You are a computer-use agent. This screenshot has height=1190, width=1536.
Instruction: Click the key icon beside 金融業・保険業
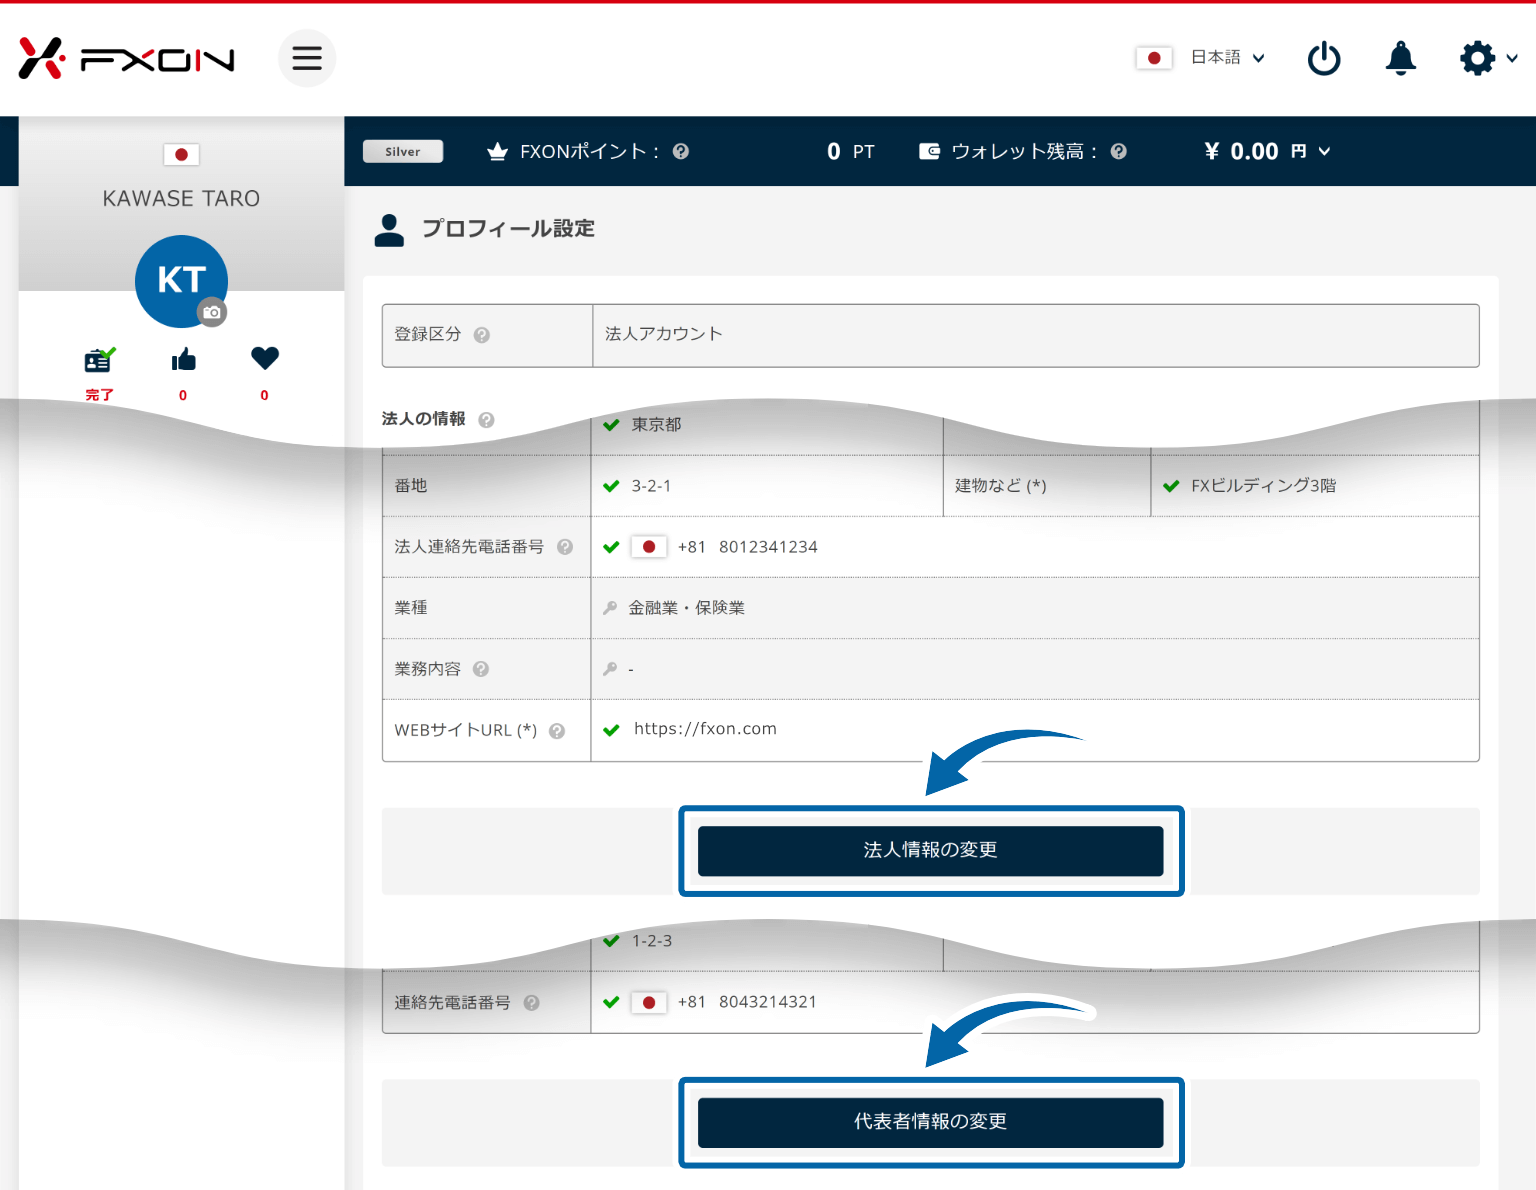point(610,608)
